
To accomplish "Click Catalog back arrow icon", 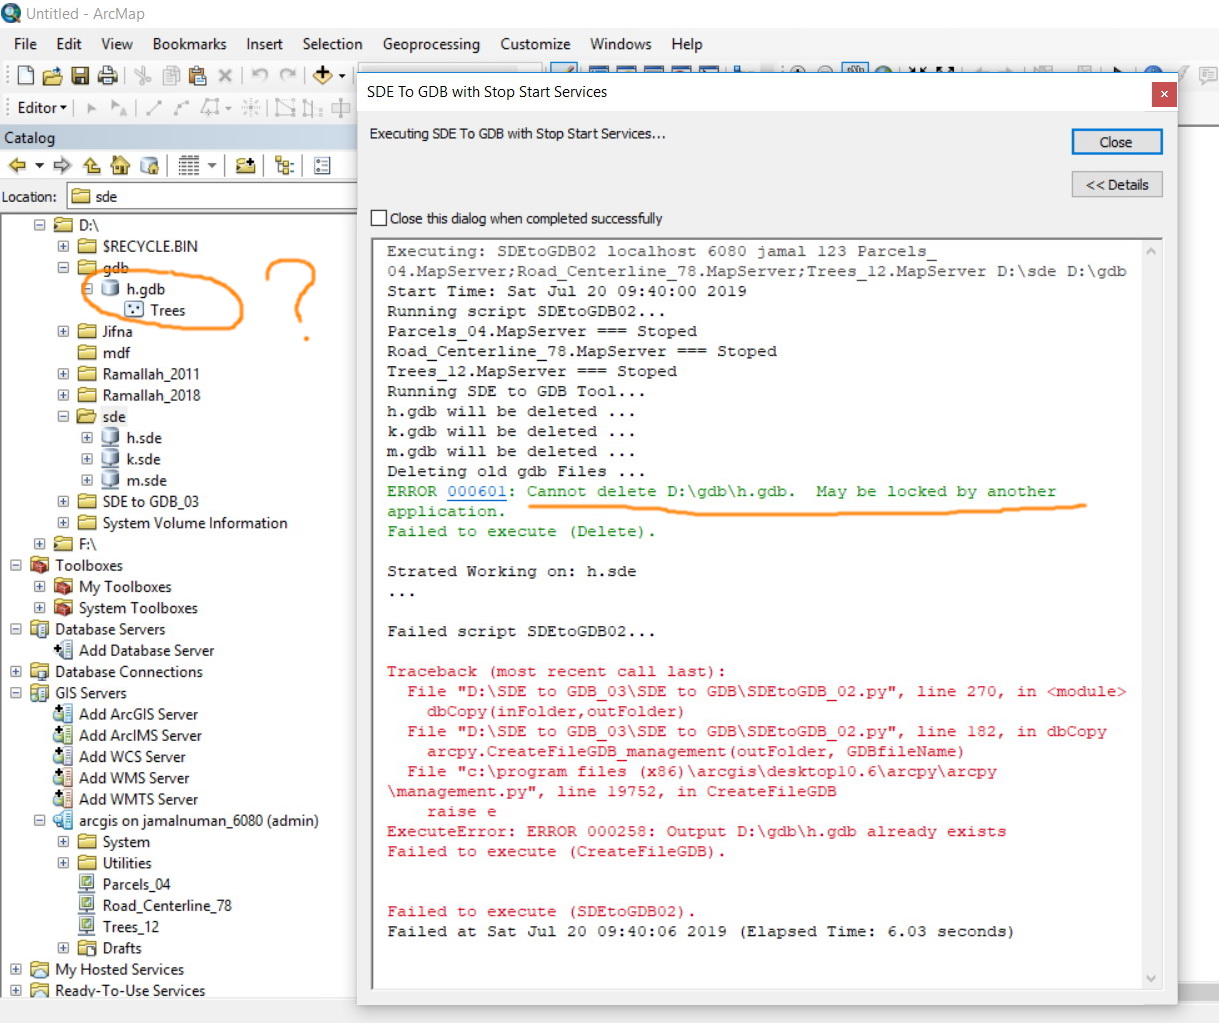I will (x=17, y=166).
